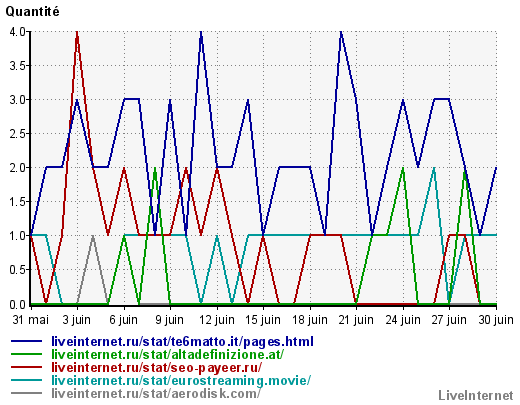This screenshot has height=405, width=520.
Task: Select the 21 juin date label
Action: click(356, 320)
